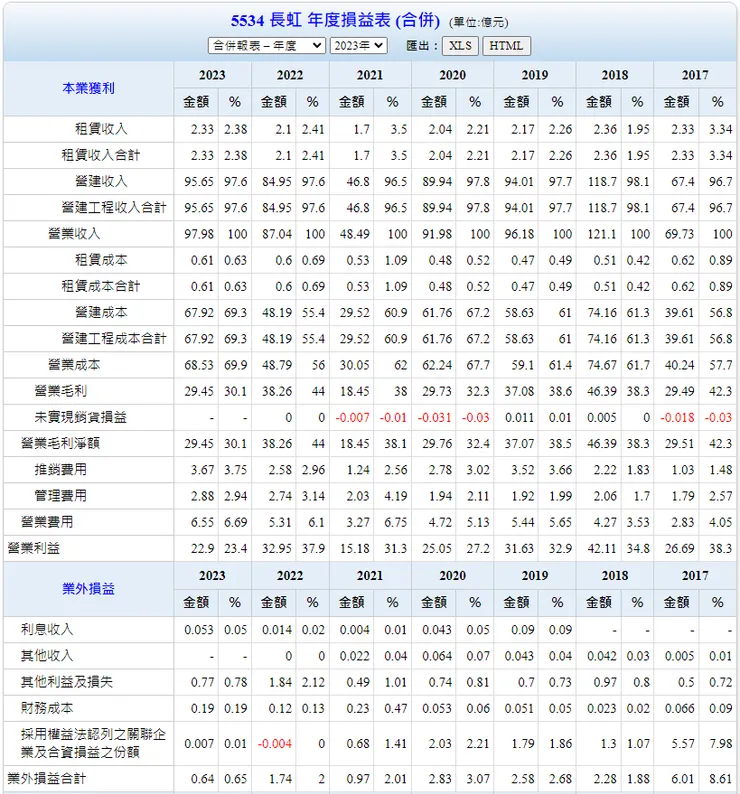Select the 營建工程成本合計 row label
This screenshot has height=794, width=740.
click(x=114, y=339)
